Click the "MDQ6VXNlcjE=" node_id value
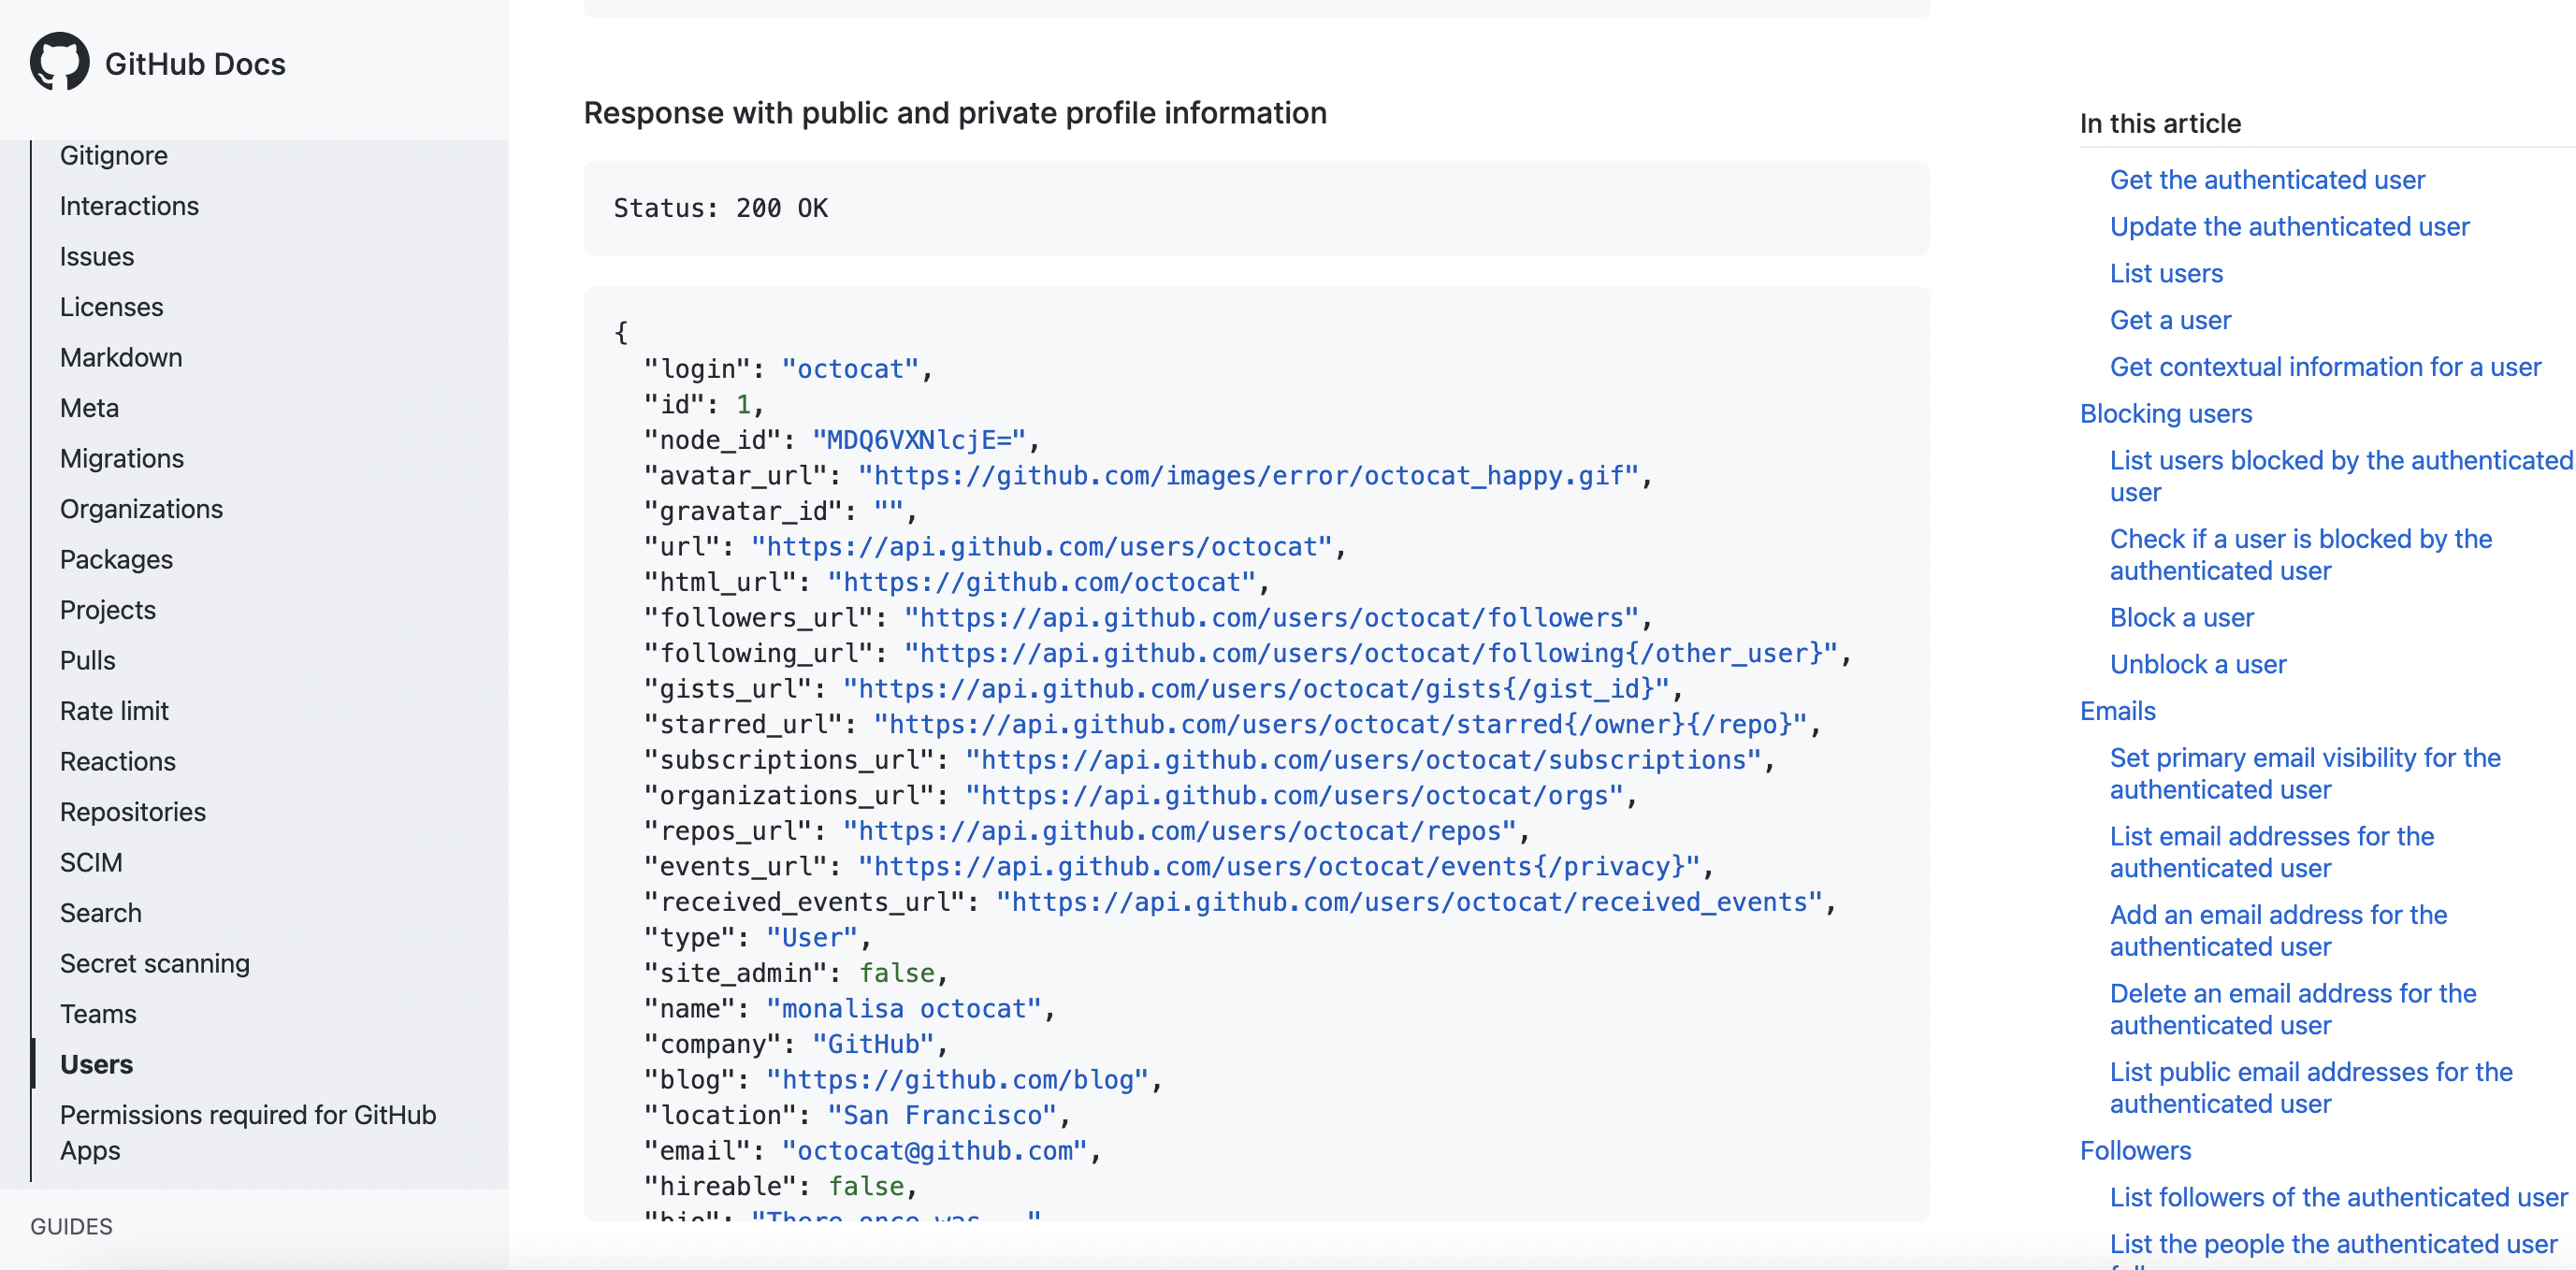2576x1270 pixels. [919, 440]
